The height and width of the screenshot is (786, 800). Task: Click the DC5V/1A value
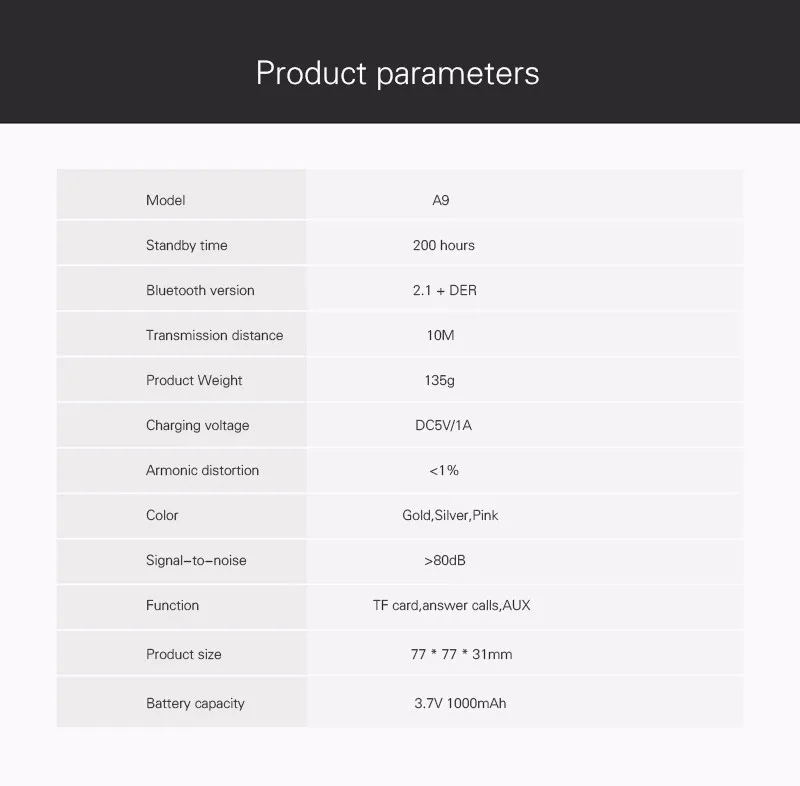[x=443, y=425]
